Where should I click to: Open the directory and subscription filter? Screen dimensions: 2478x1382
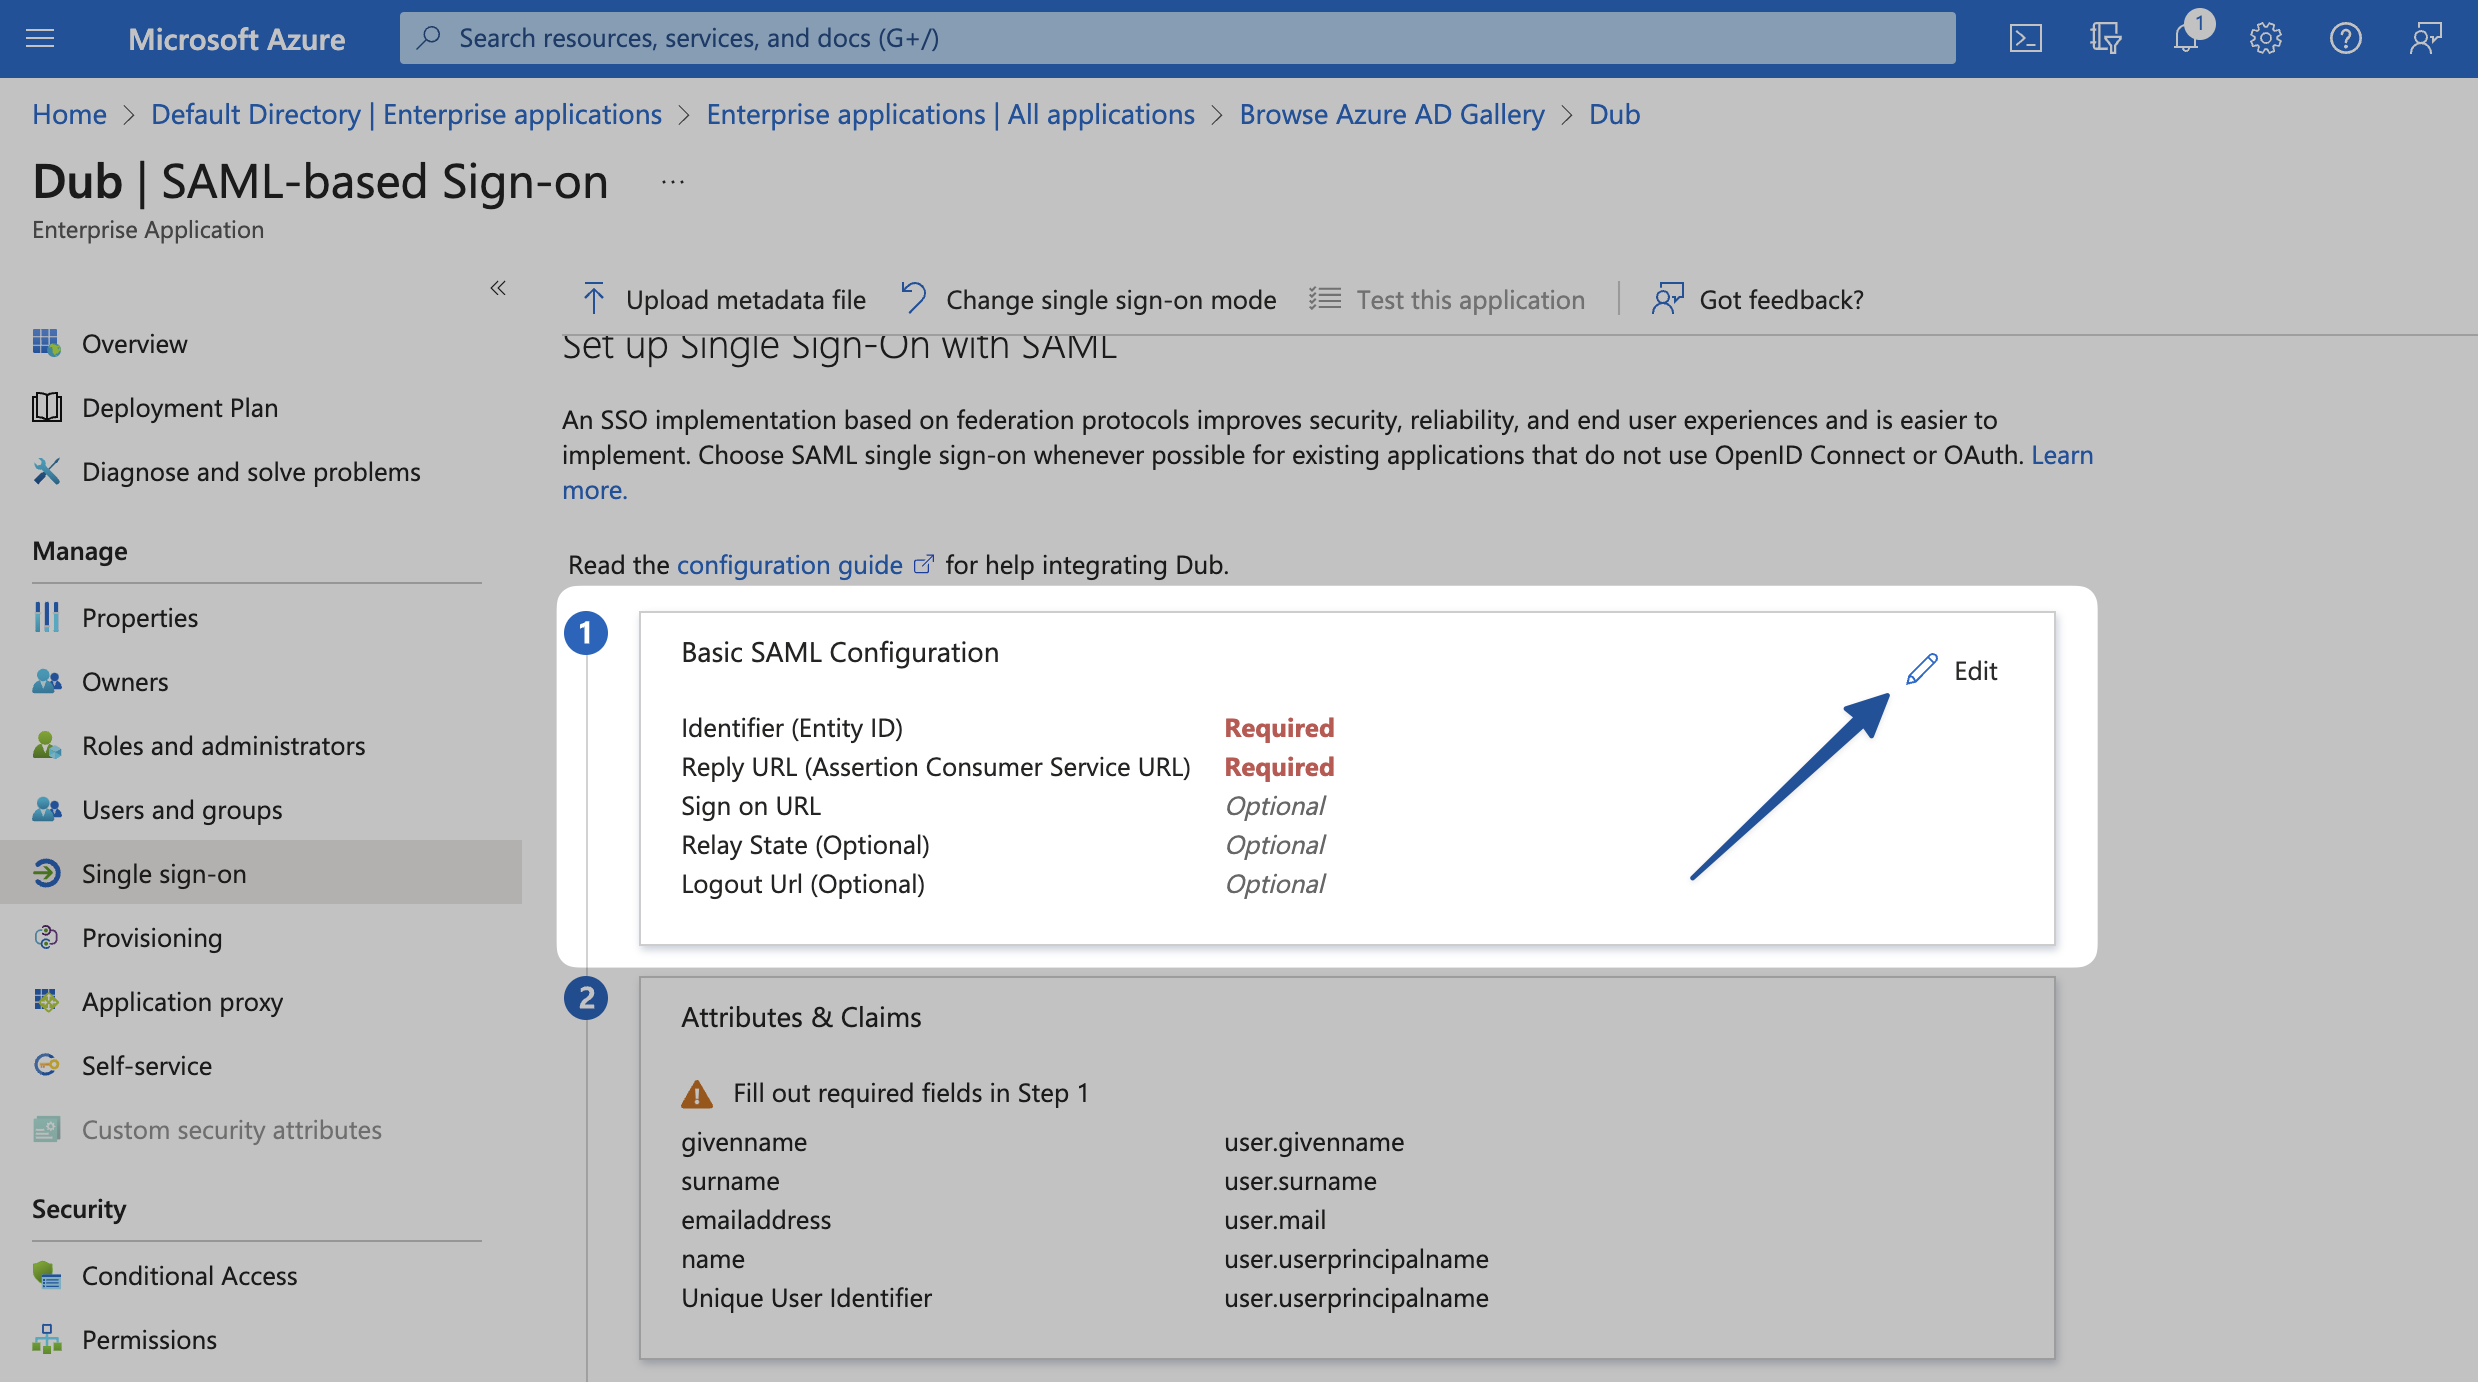pos(2105,37)
